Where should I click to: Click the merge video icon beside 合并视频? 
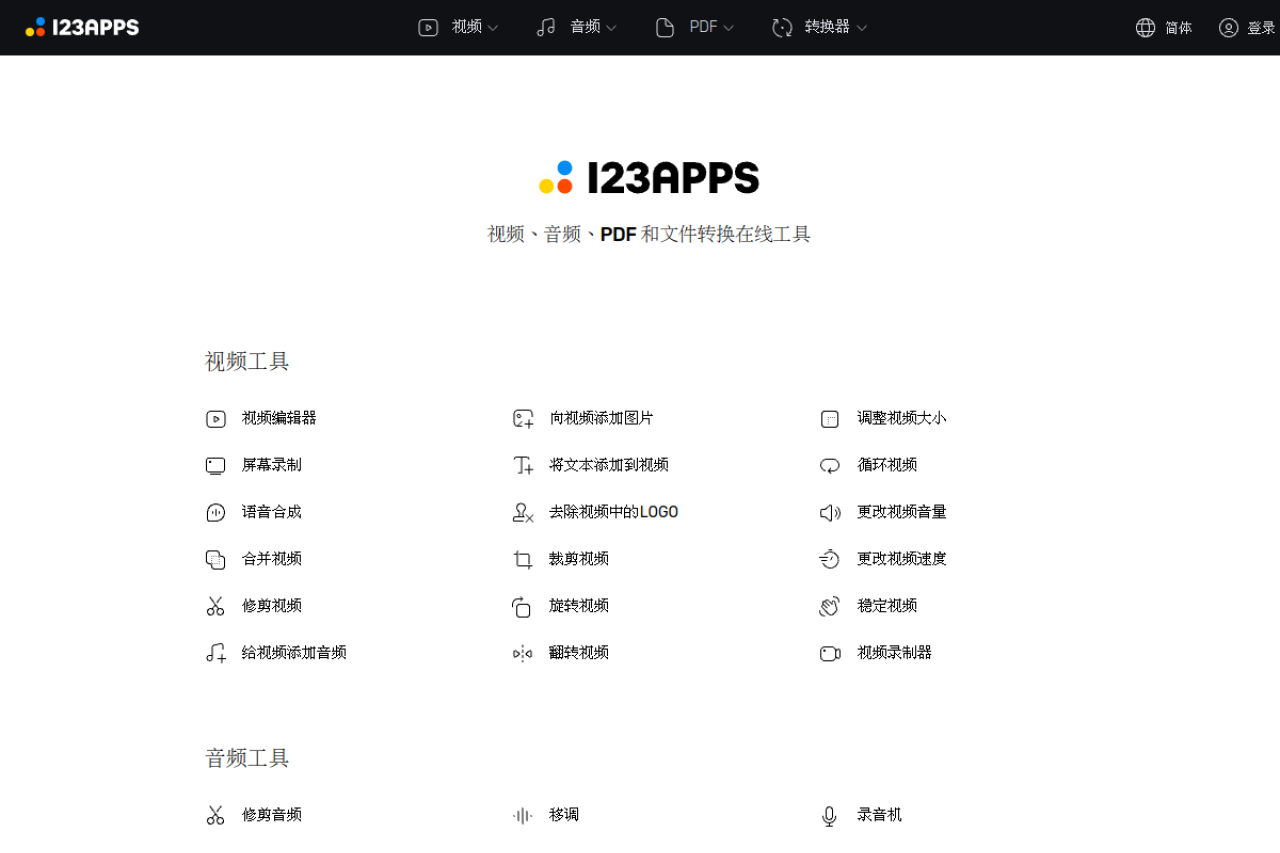pyautogui.click(x=216, y=560)
